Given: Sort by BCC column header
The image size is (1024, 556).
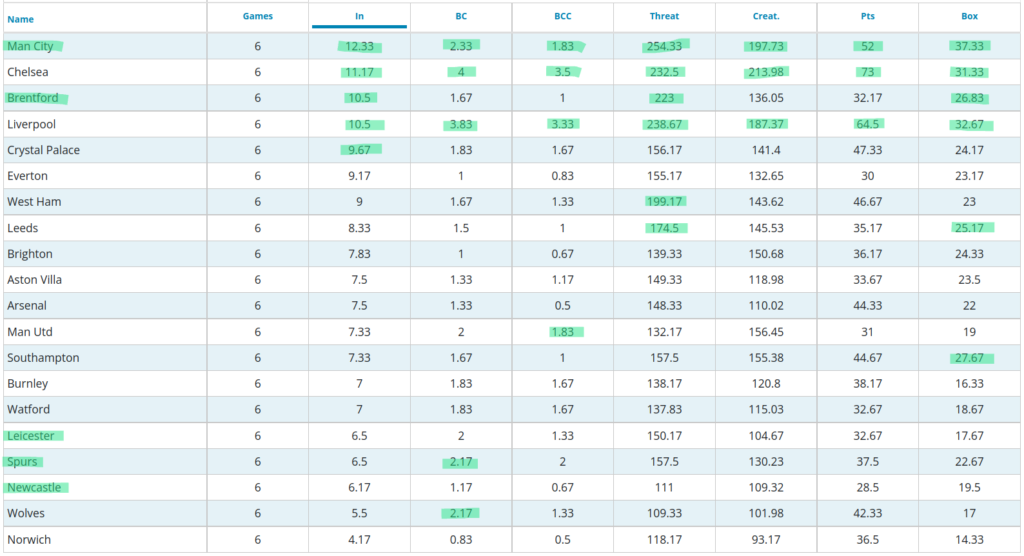Looking at the screenshot, I should pyautogui.click(x=562, y=16).
